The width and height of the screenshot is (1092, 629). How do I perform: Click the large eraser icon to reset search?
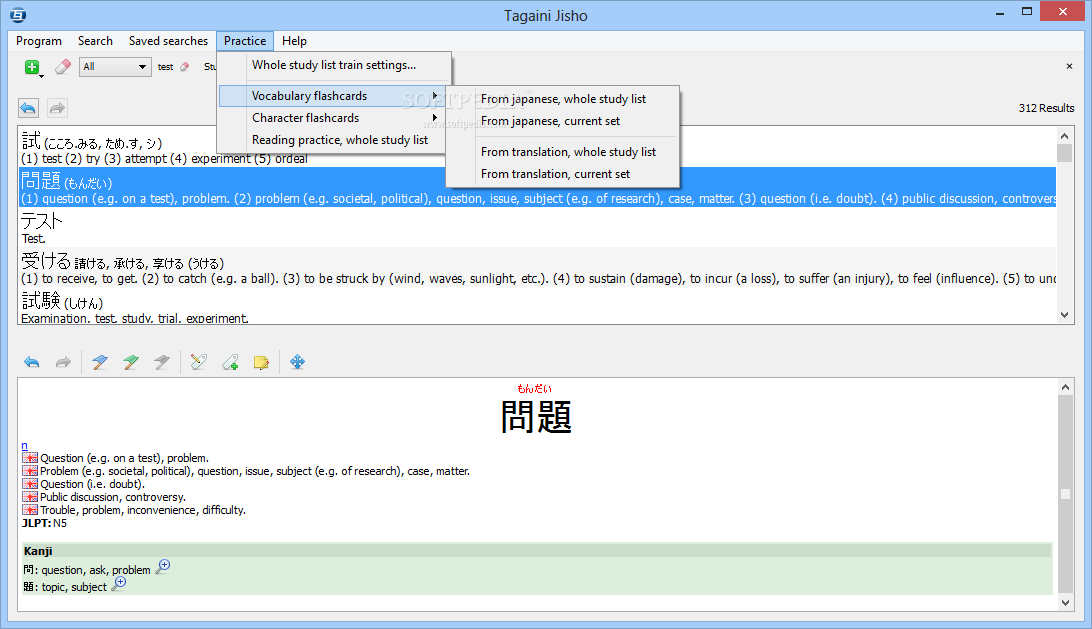point(63,67)
